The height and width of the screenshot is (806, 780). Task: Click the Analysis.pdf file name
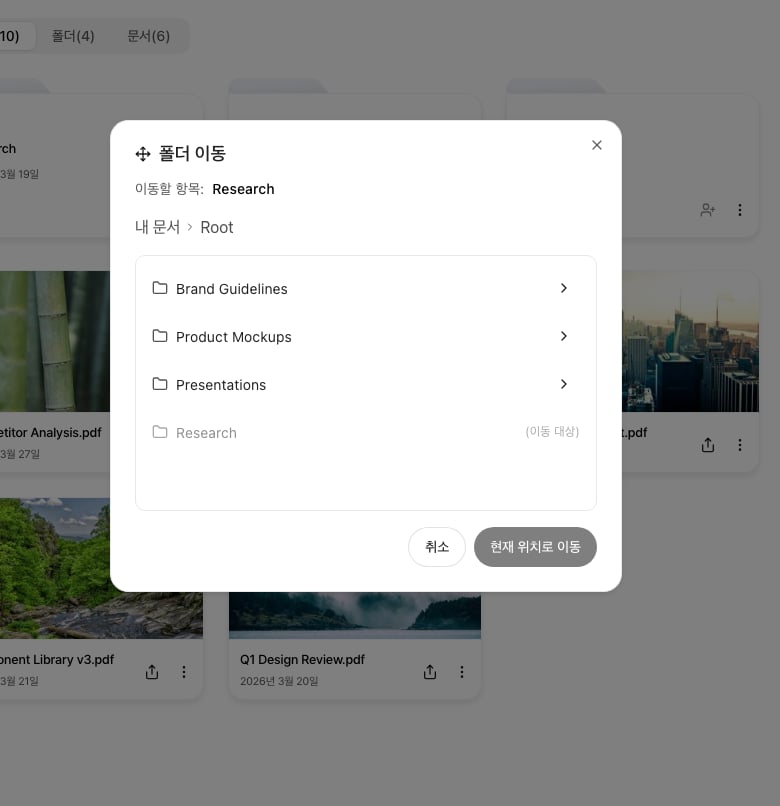pyautogui.click(x=51, y=433)
